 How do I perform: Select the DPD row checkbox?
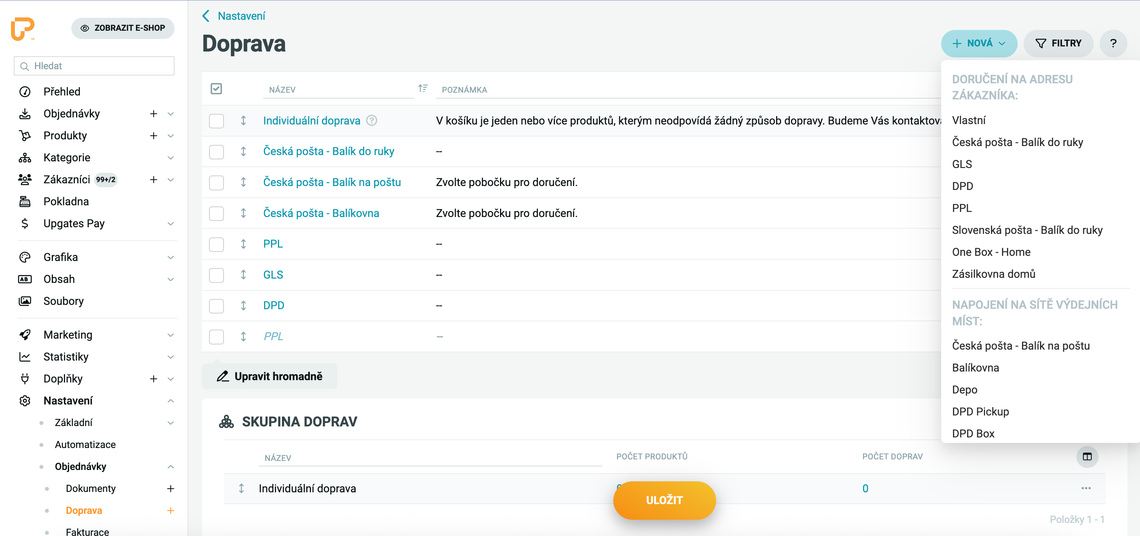pyautogui.click(x=216, y=306)
